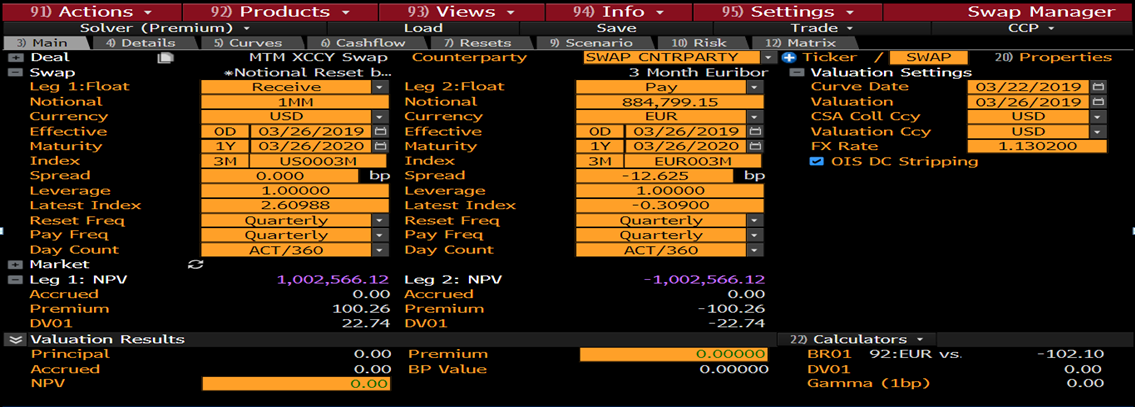Click the copy icon next to Deal

coord(166,58)
